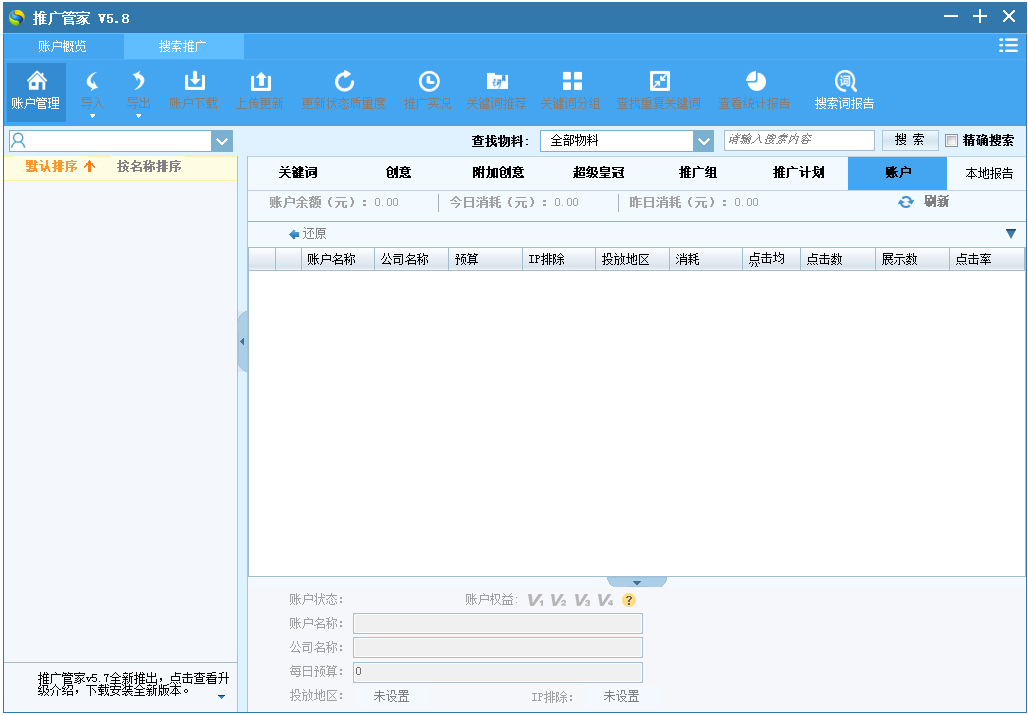Click the 账户下载 download icon
The width and height of the screenshot is (1028, 715).
pyautogui.click(x=194, y=82)
